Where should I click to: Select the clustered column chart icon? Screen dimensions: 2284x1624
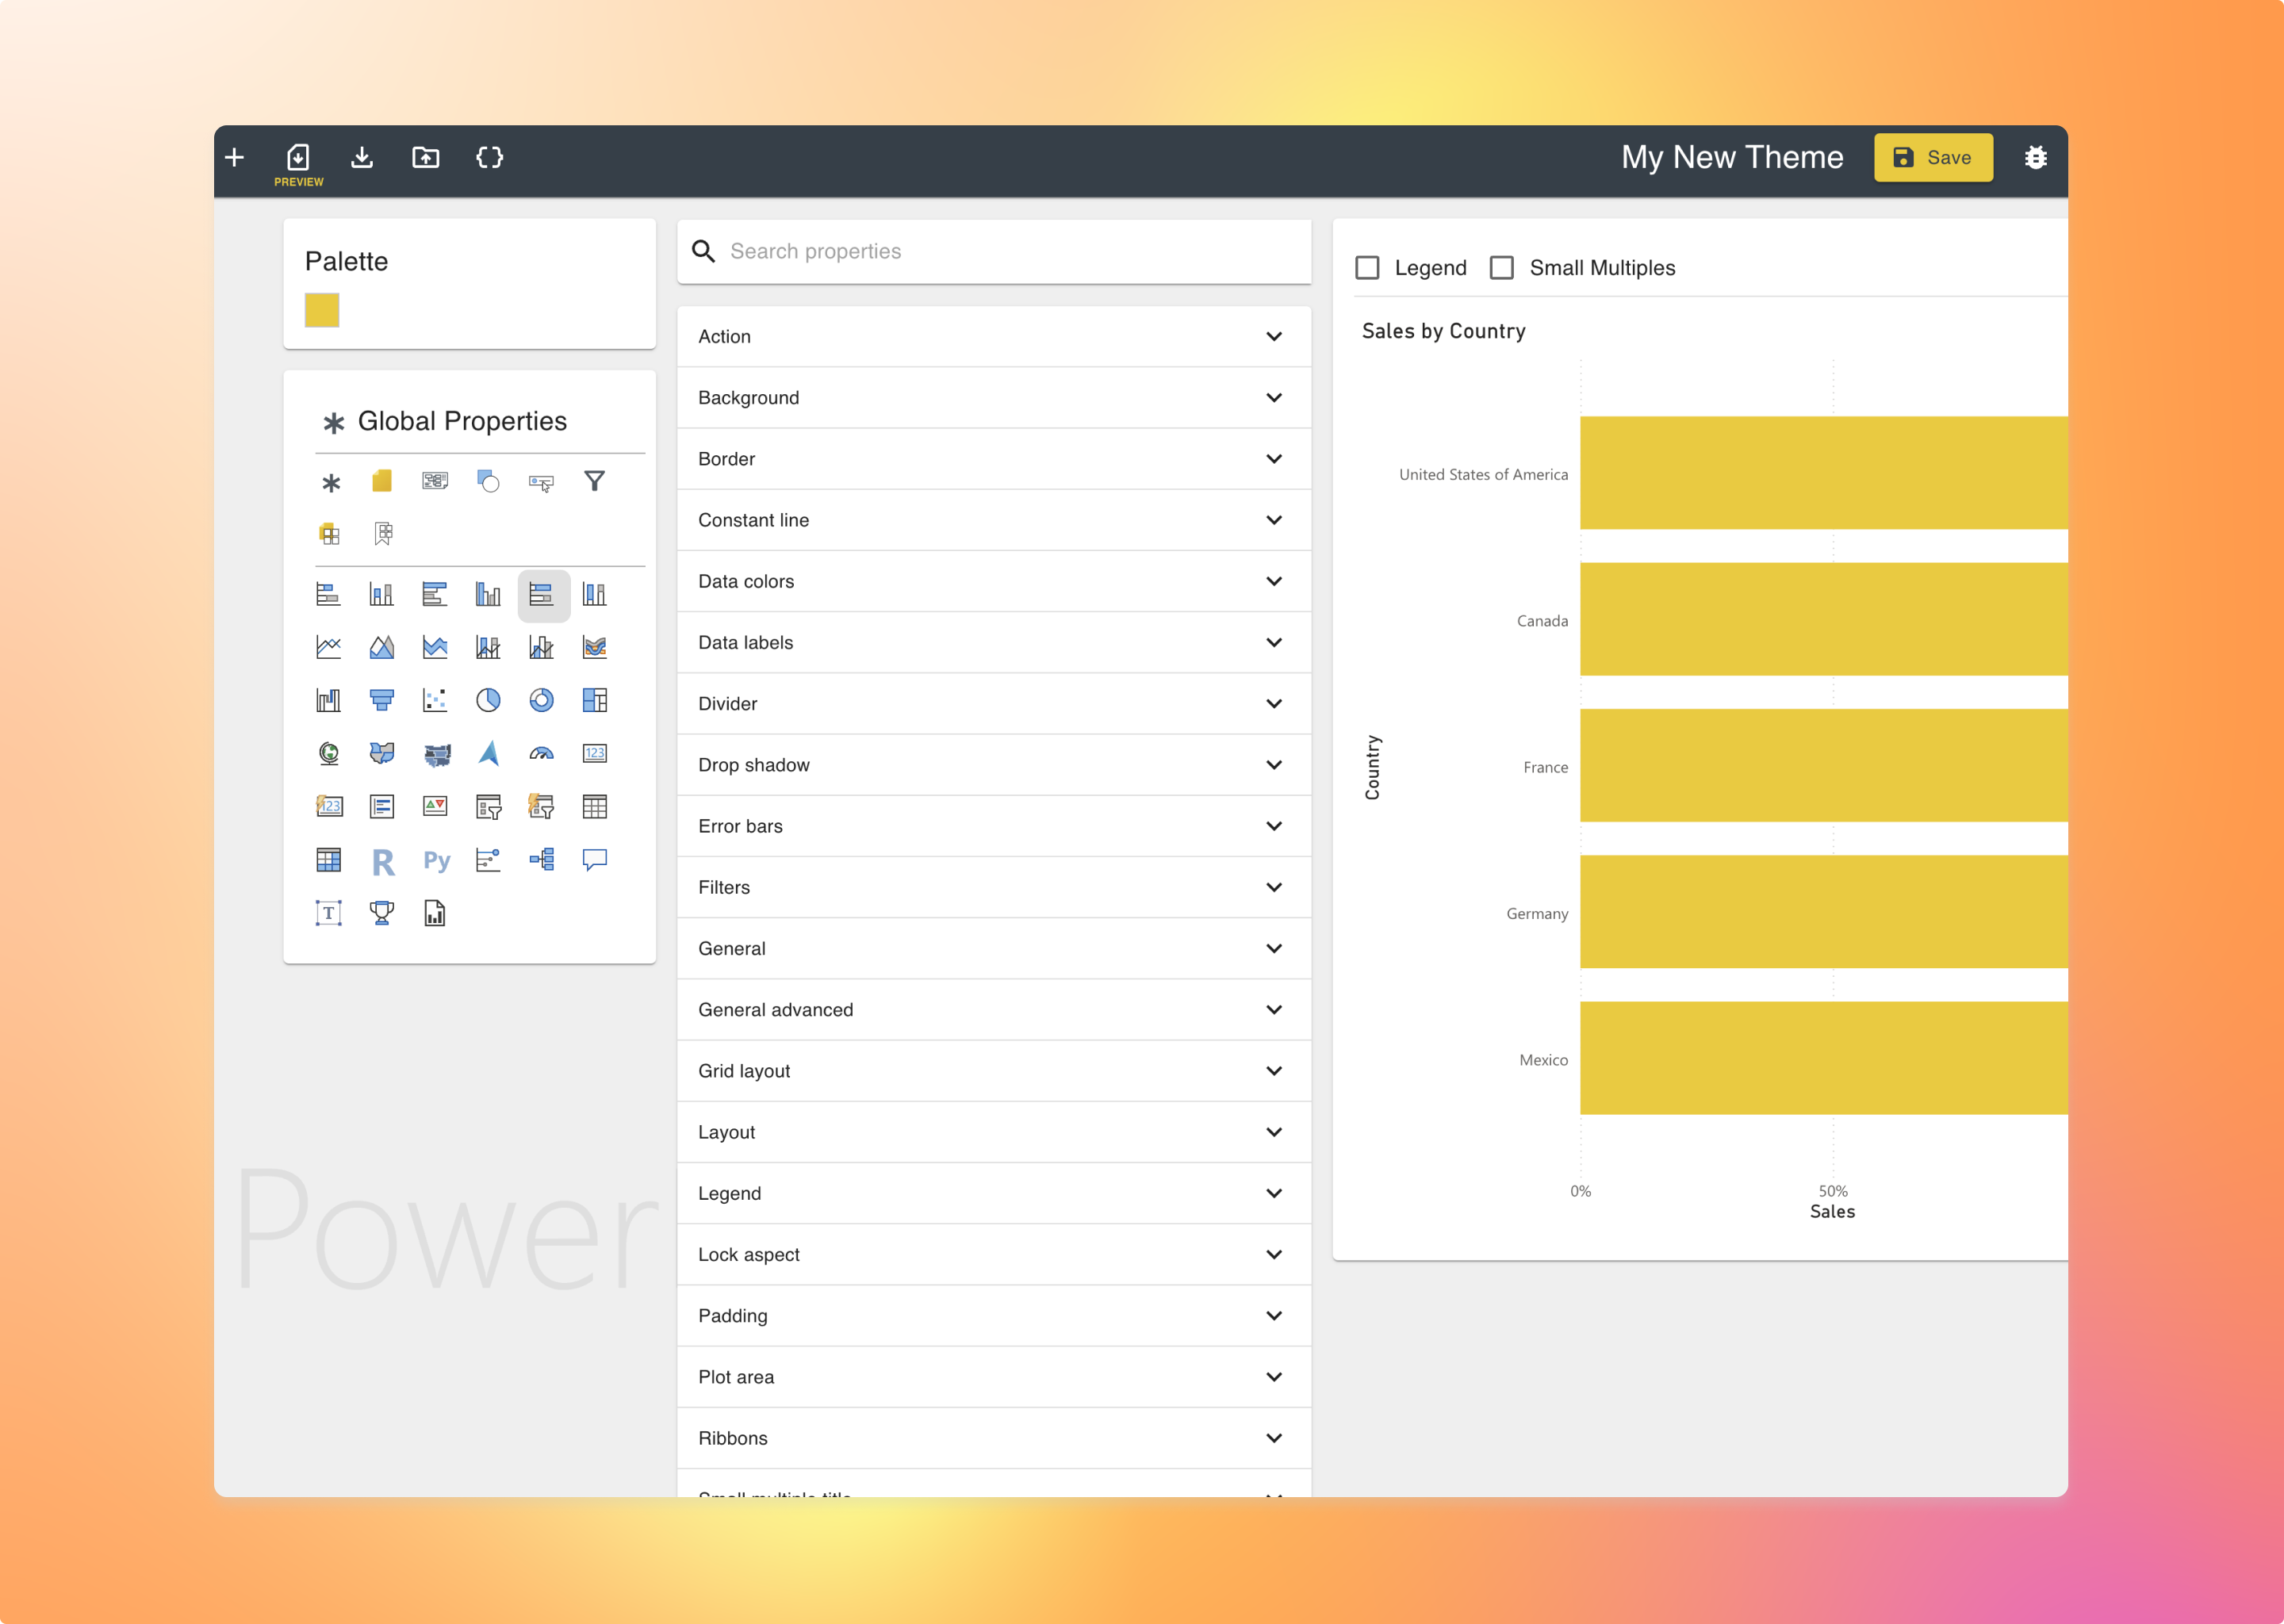(x=488, y=595)
